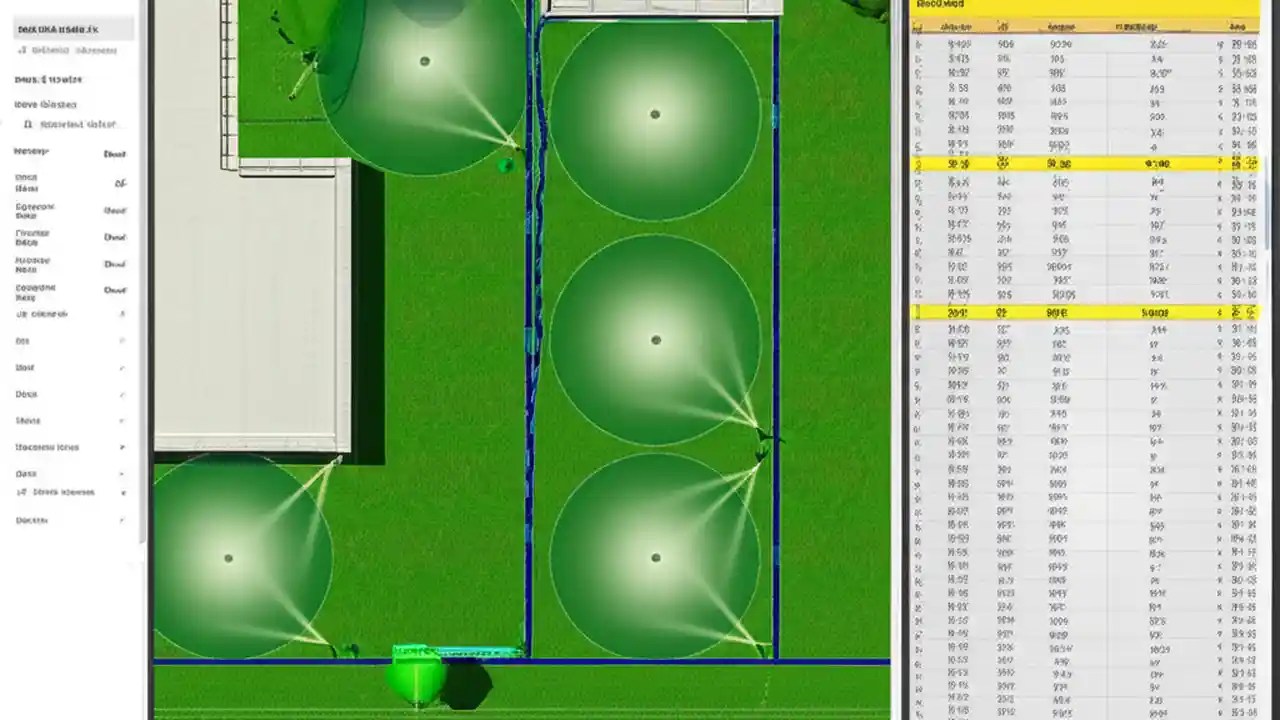Click the sprinkler head in the middle coverage circle
Viewport: 1280px width, 720px height.
tap(655, 340)
